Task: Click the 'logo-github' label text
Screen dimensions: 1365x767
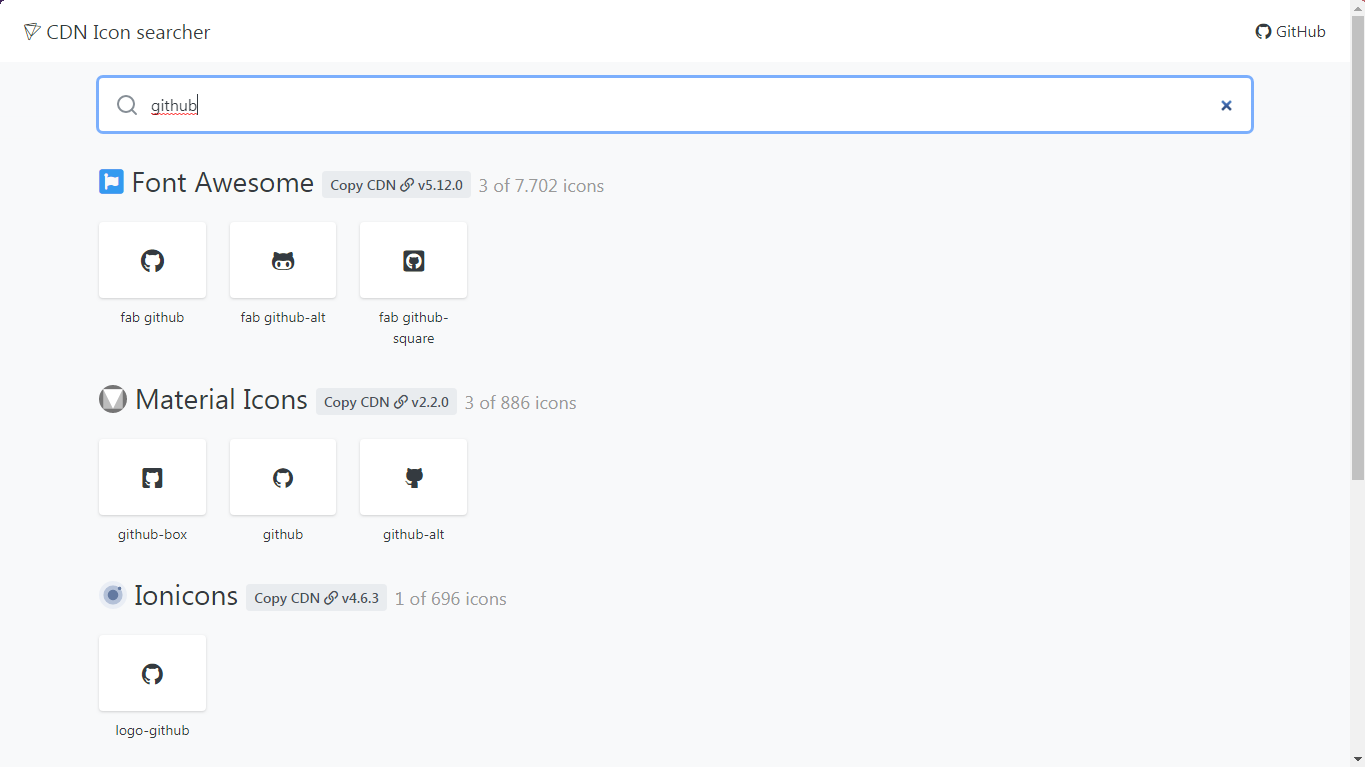Action: (152, 731)
